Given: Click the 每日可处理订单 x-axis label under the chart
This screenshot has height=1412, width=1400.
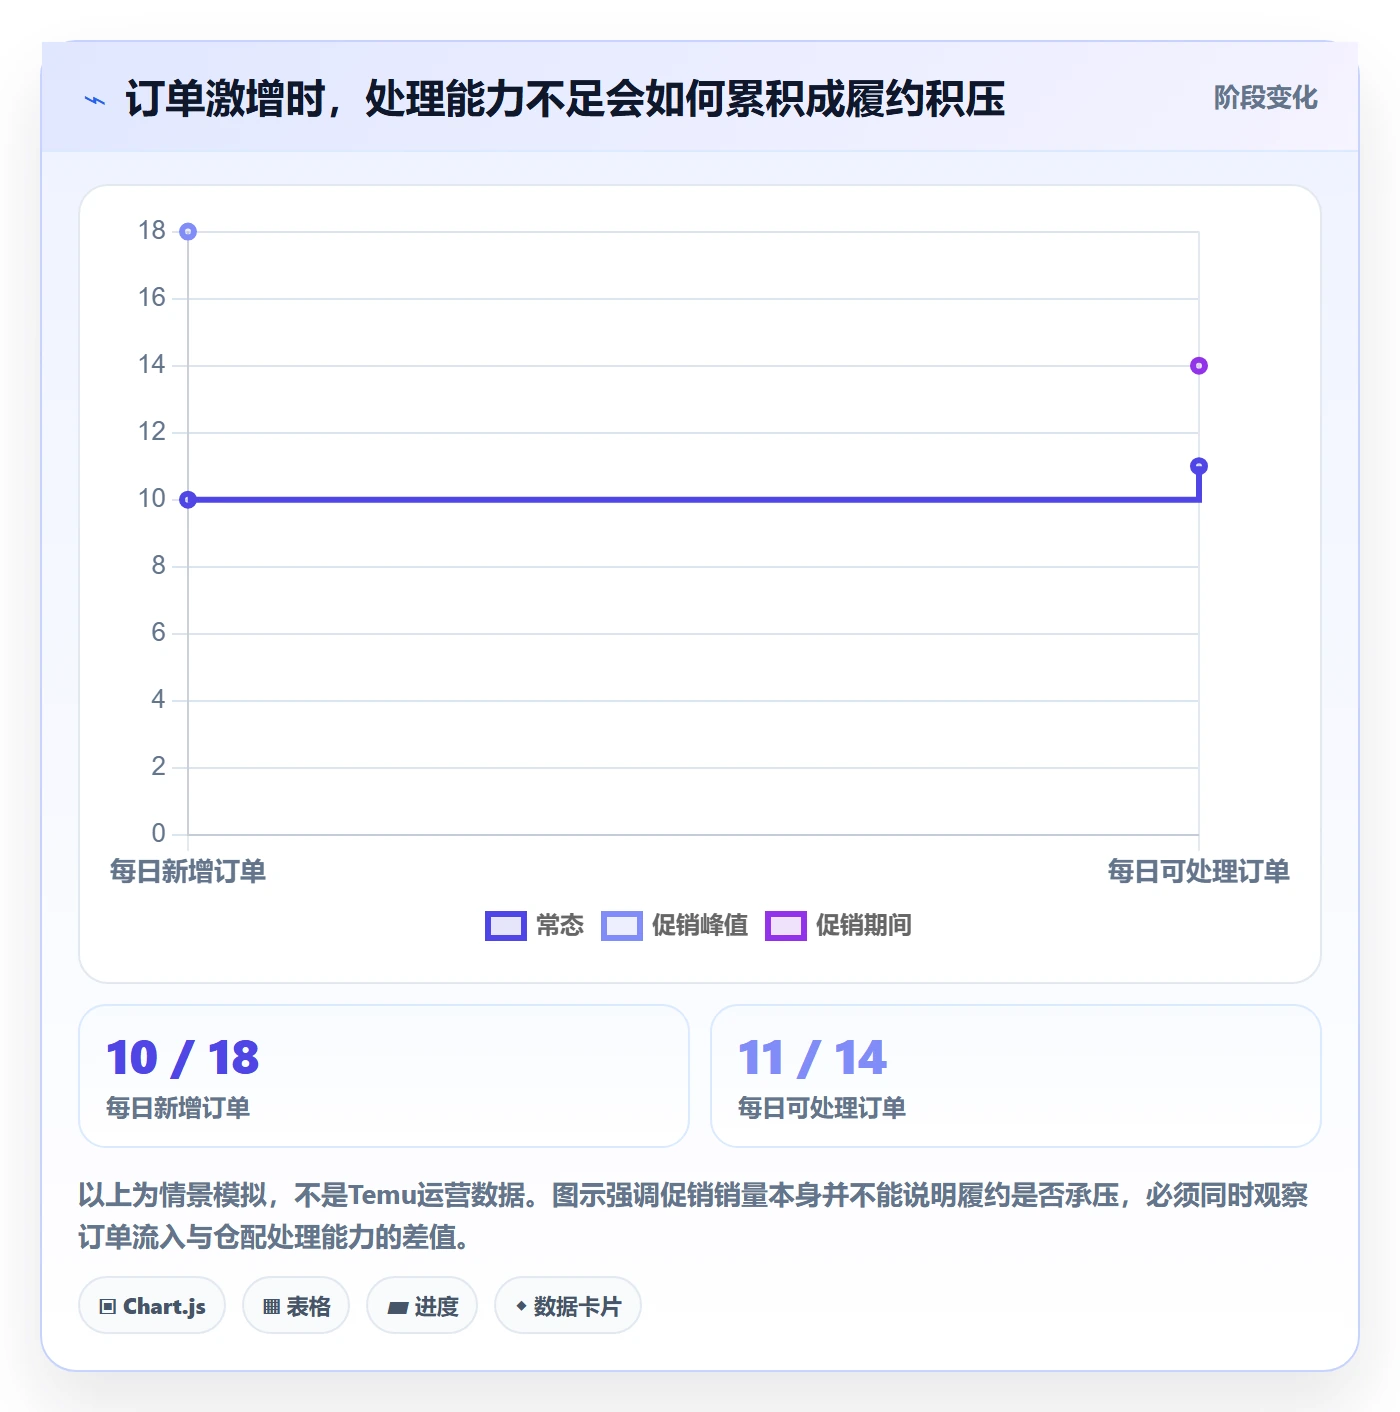Looking at the screenshot, I should [1198, 871].
